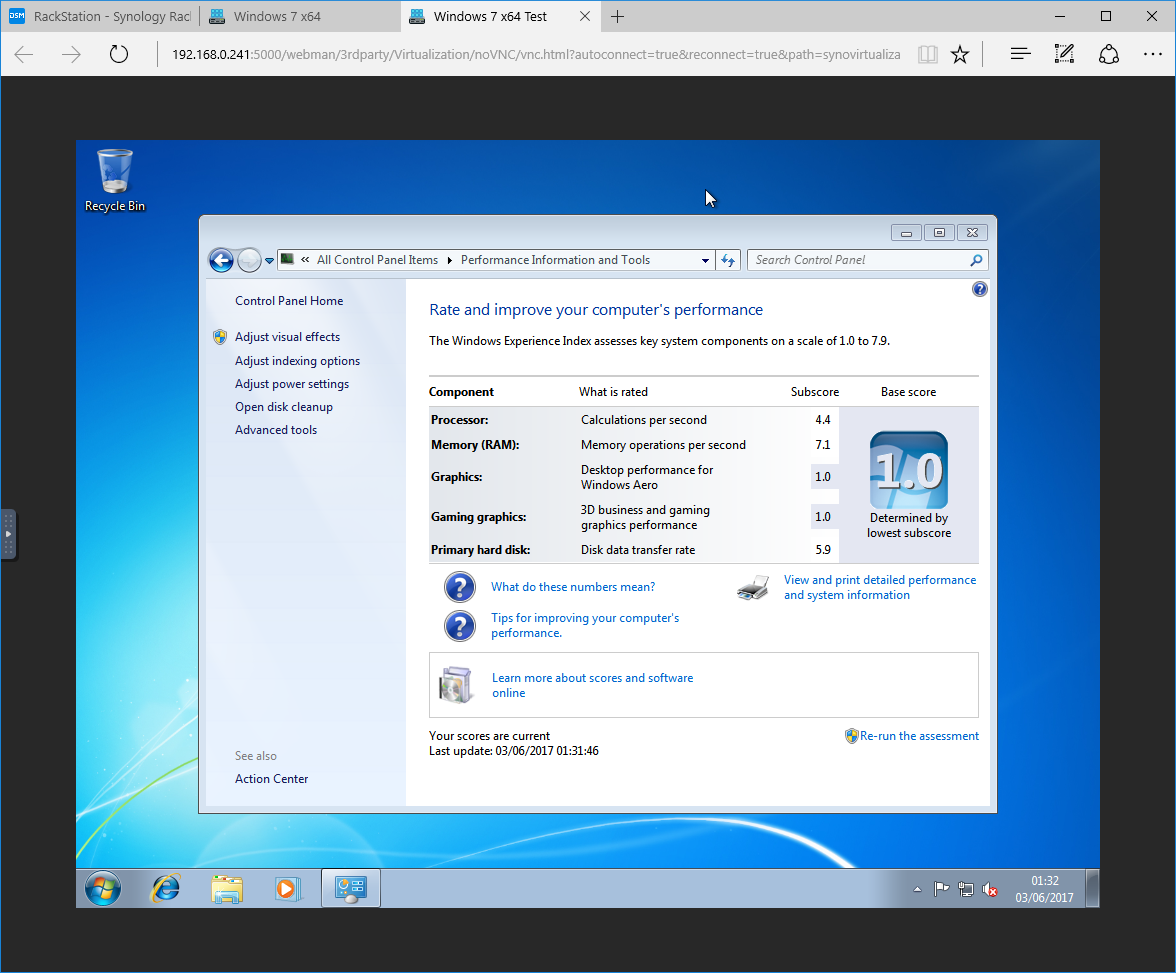Open Adjust indexing options
Screen dimensions: 1176x973
tap(297, 361)
